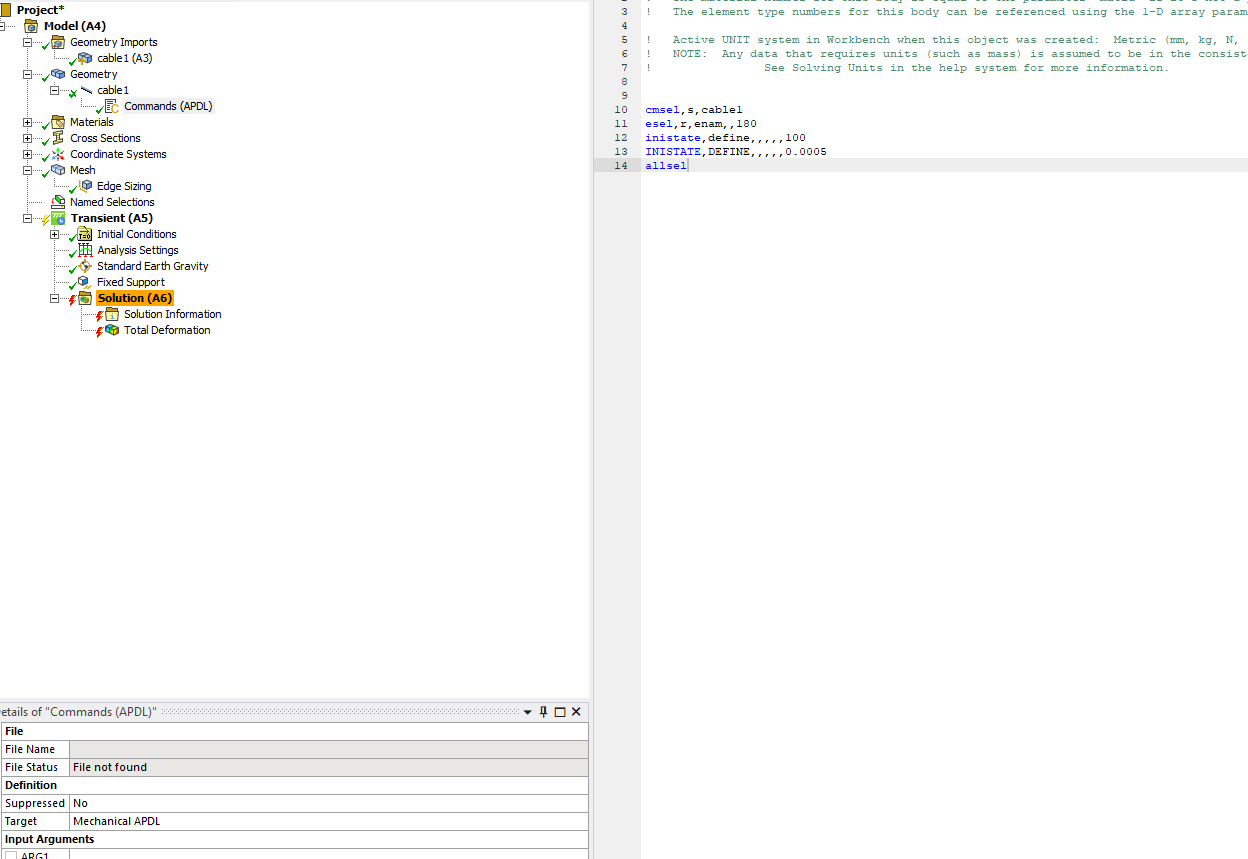
Task: Click the Model (A4) icon
Action: (31, 26)
